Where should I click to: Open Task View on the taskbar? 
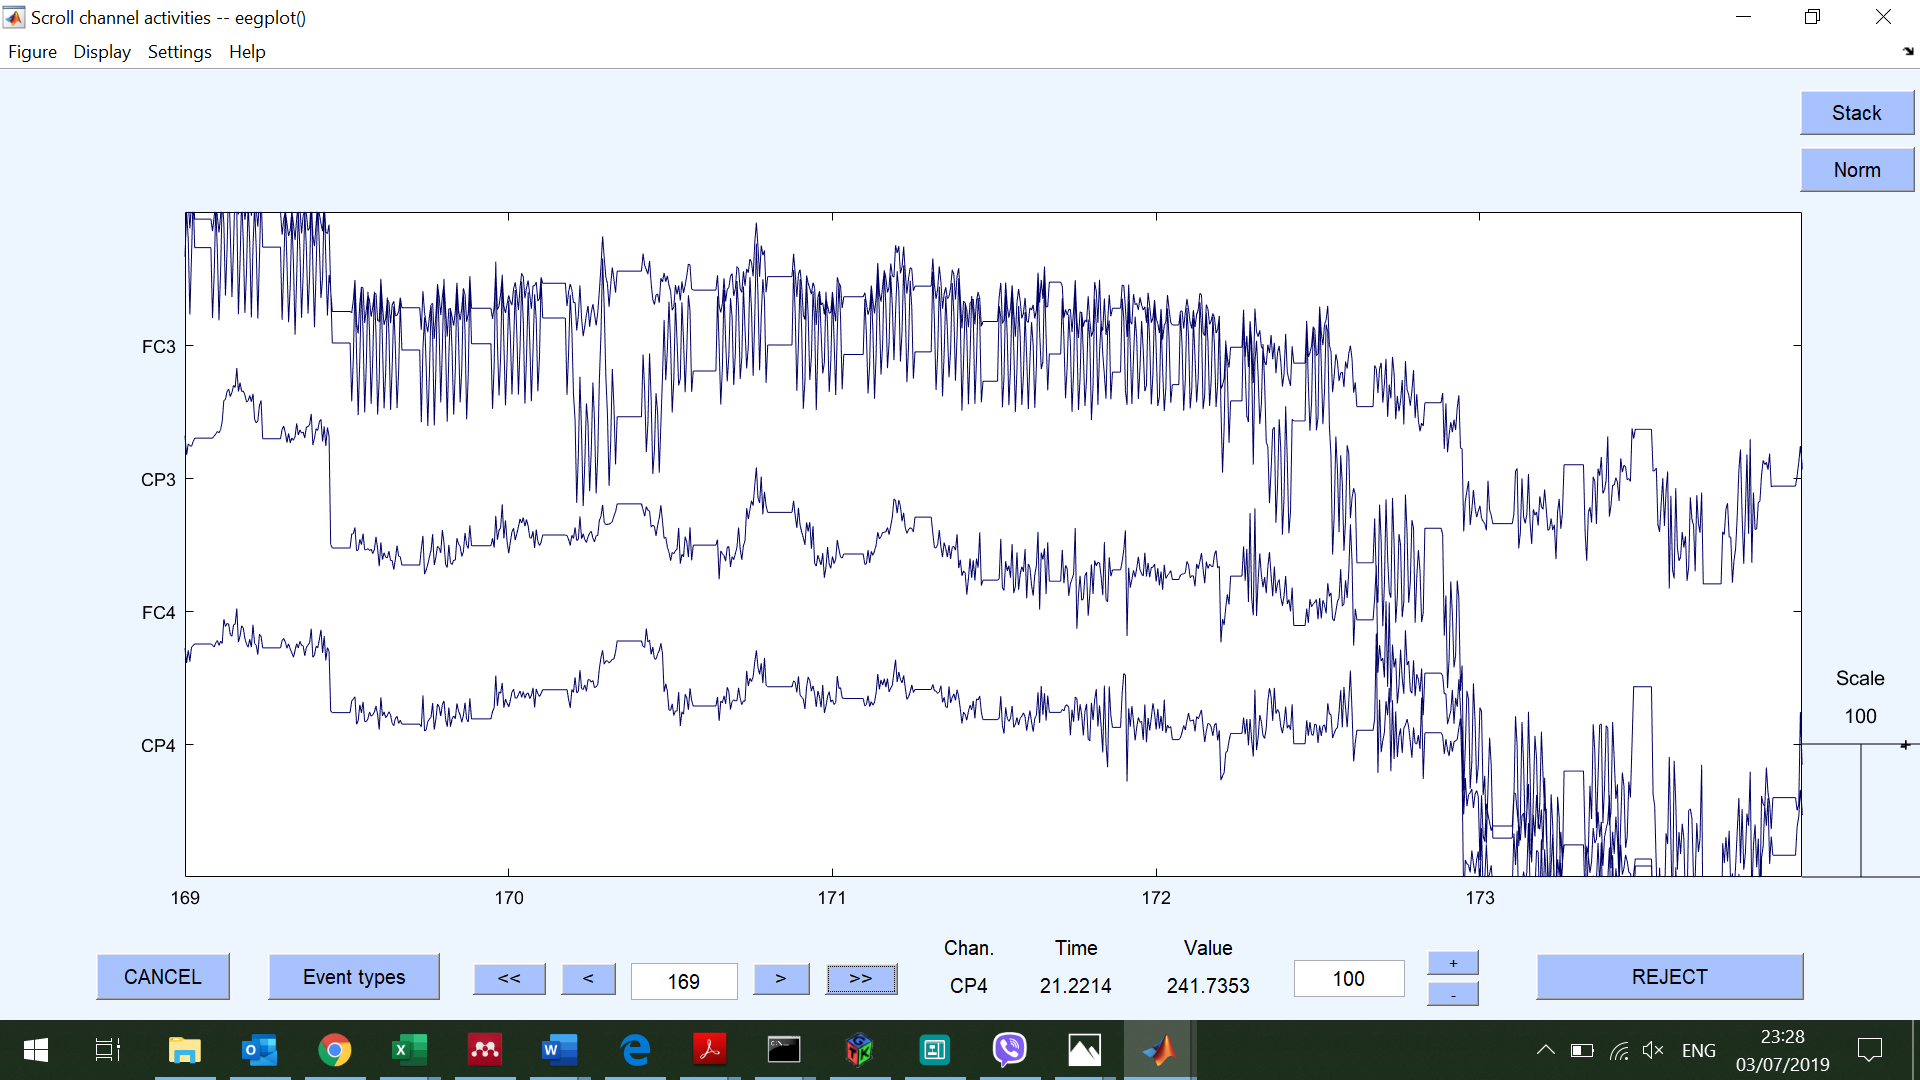108,1050
